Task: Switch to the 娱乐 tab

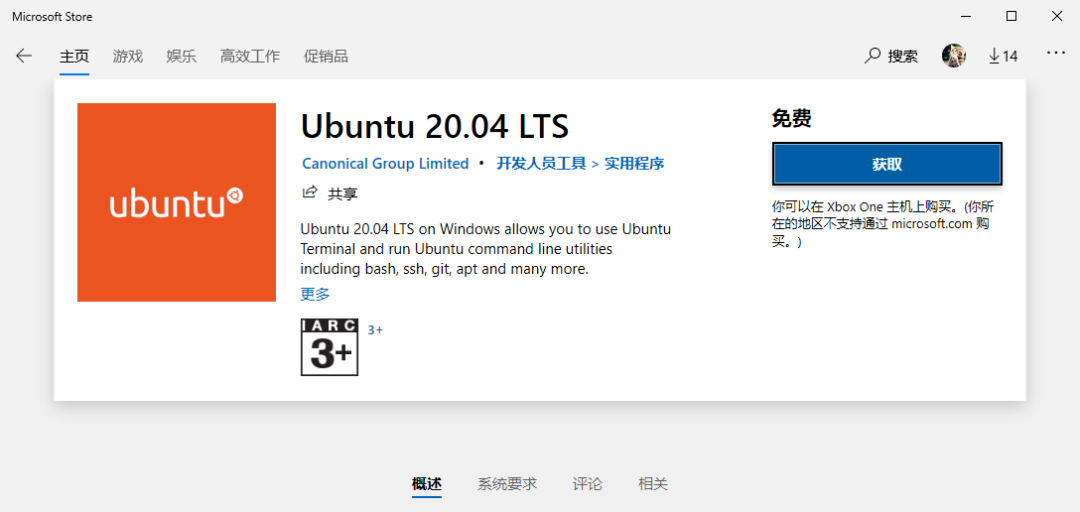Action: (x=181, y=57)
